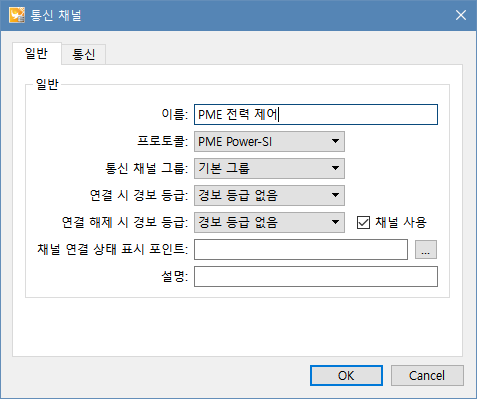
Task: Open the 연결 해제 시 경보 등급 dropdown
Action: point(269,223)
